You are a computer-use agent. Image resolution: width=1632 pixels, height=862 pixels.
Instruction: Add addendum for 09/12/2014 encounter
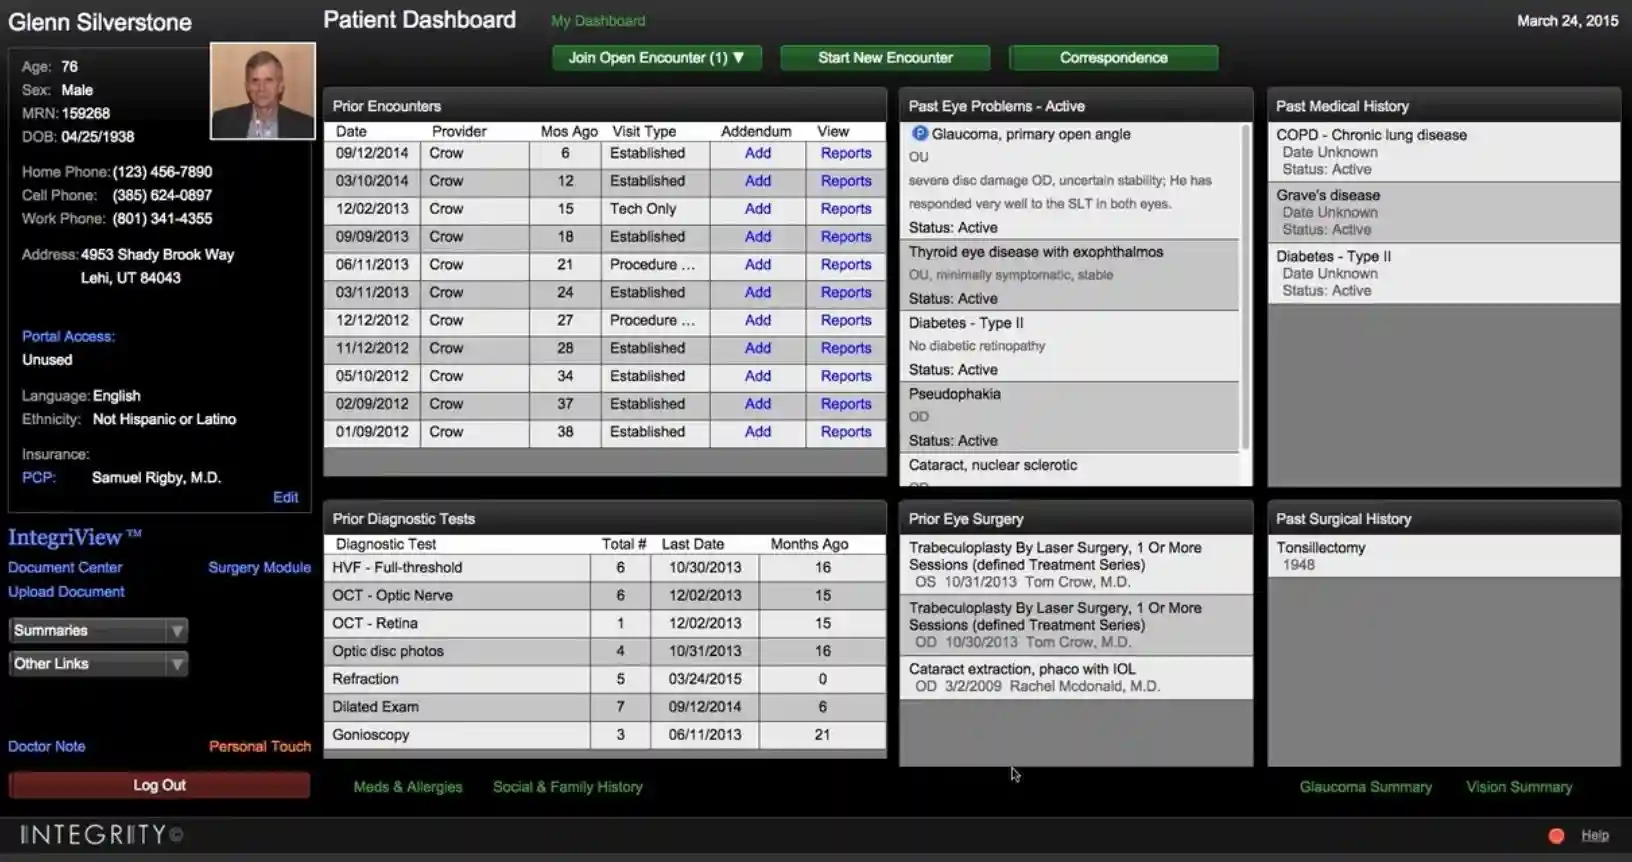pos(758,153)
